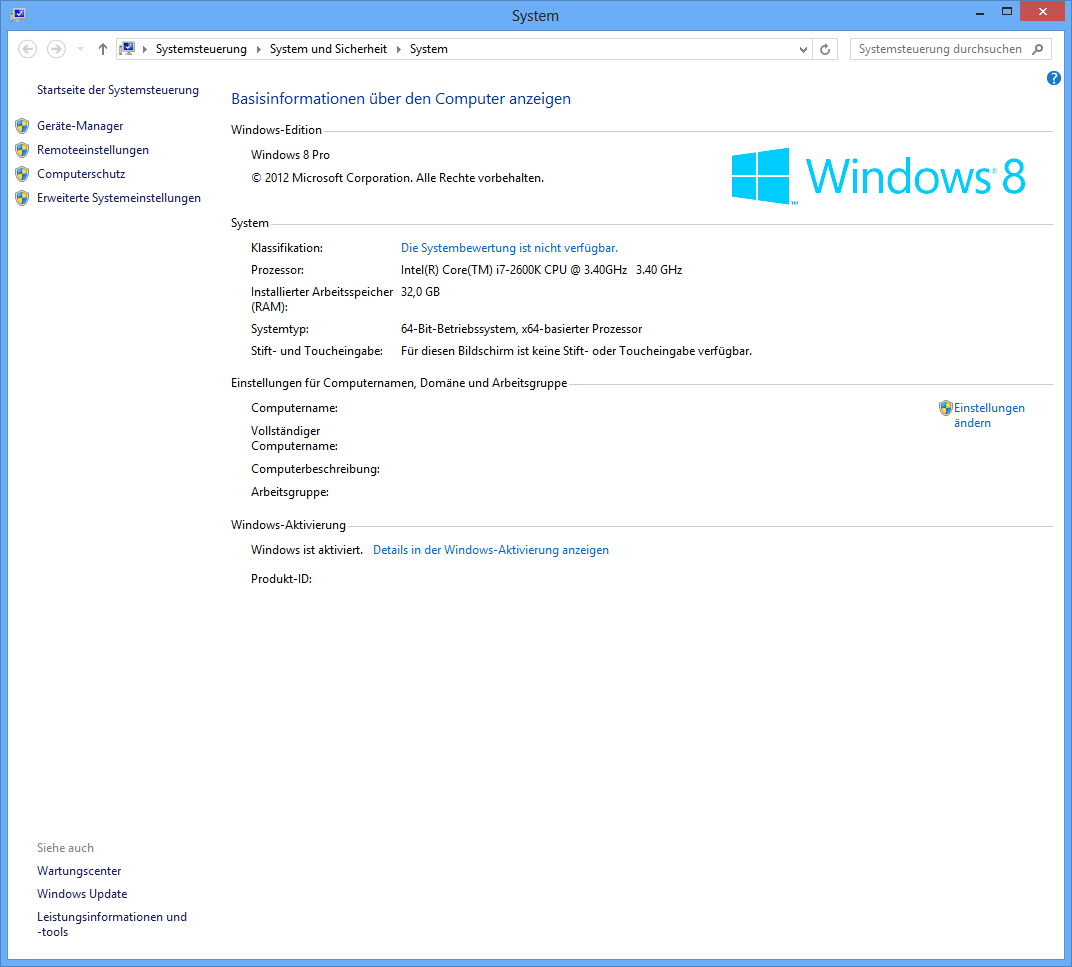
Task: Click 'Produkt-ID:' label
Action: click(x=282, y=579)
